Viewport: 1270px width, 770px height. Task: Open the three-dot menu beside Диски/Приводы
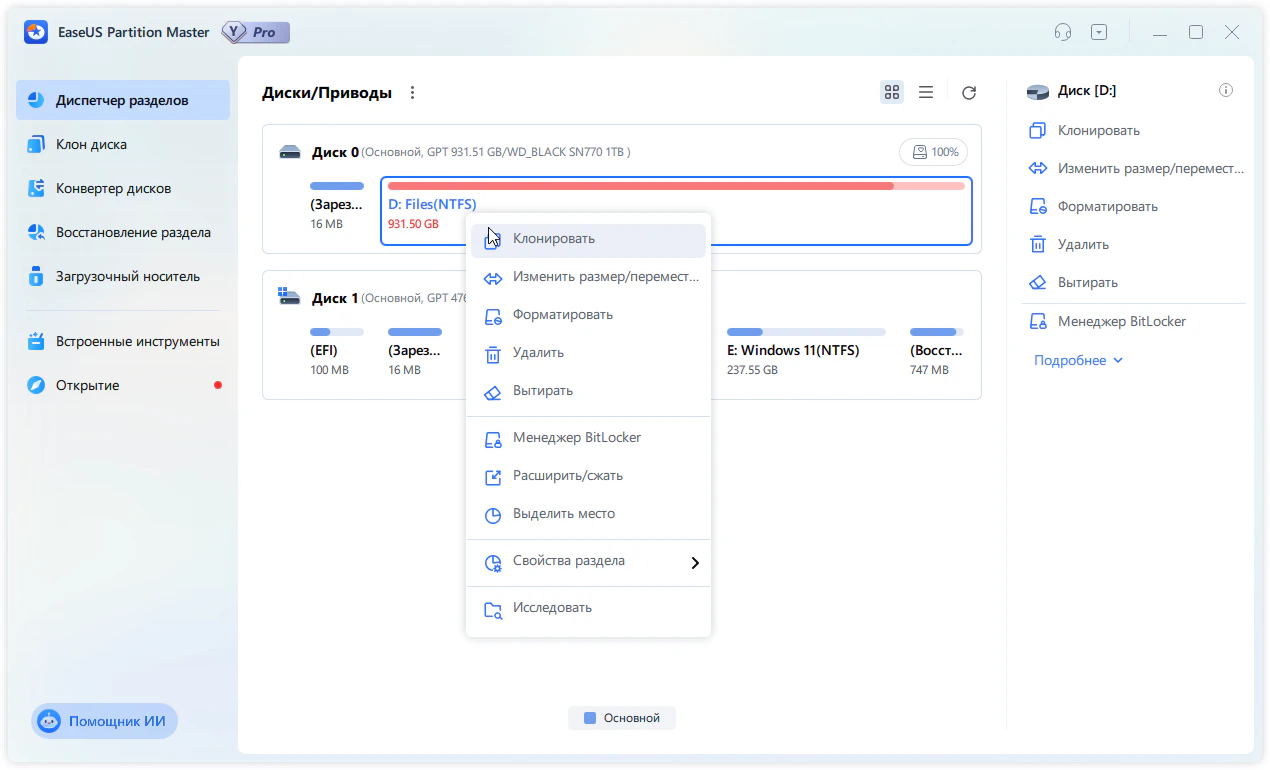coord(412,93)
